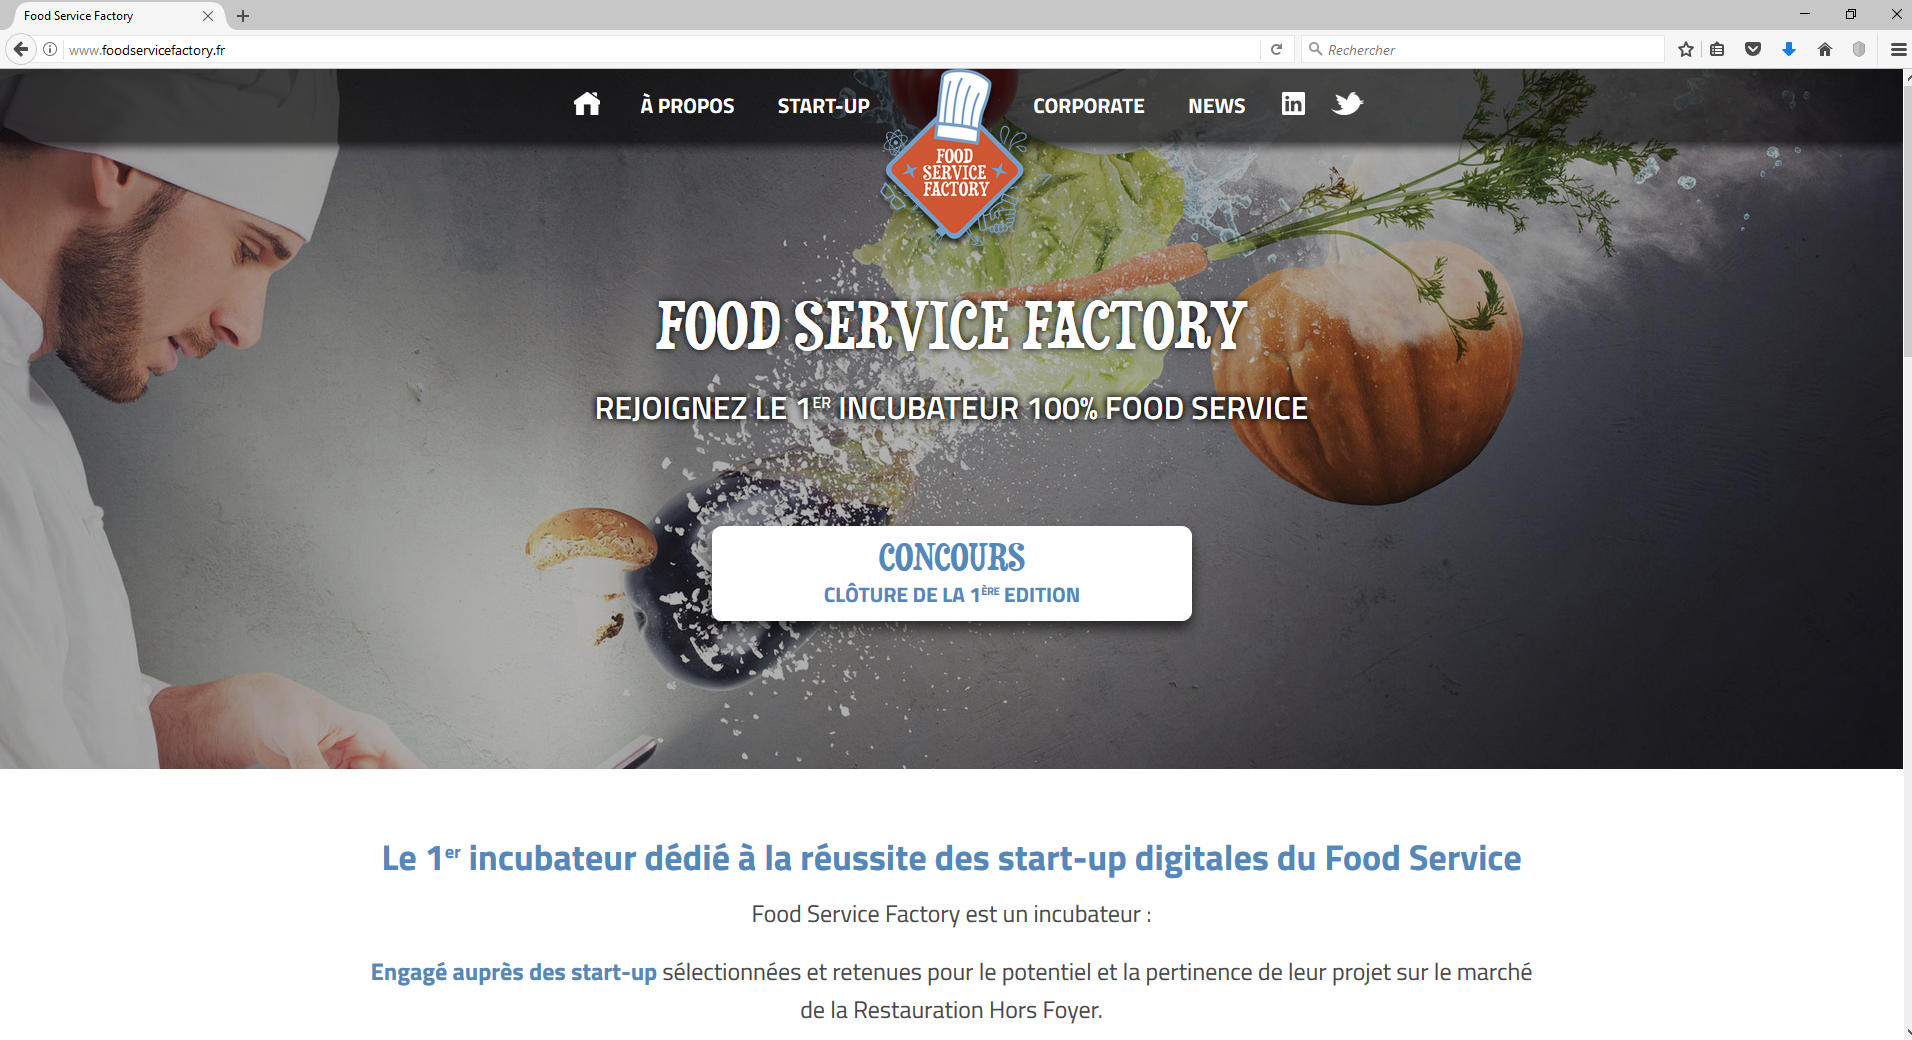
Task: Go to the browser home page icon
Action: (1825, 49)
